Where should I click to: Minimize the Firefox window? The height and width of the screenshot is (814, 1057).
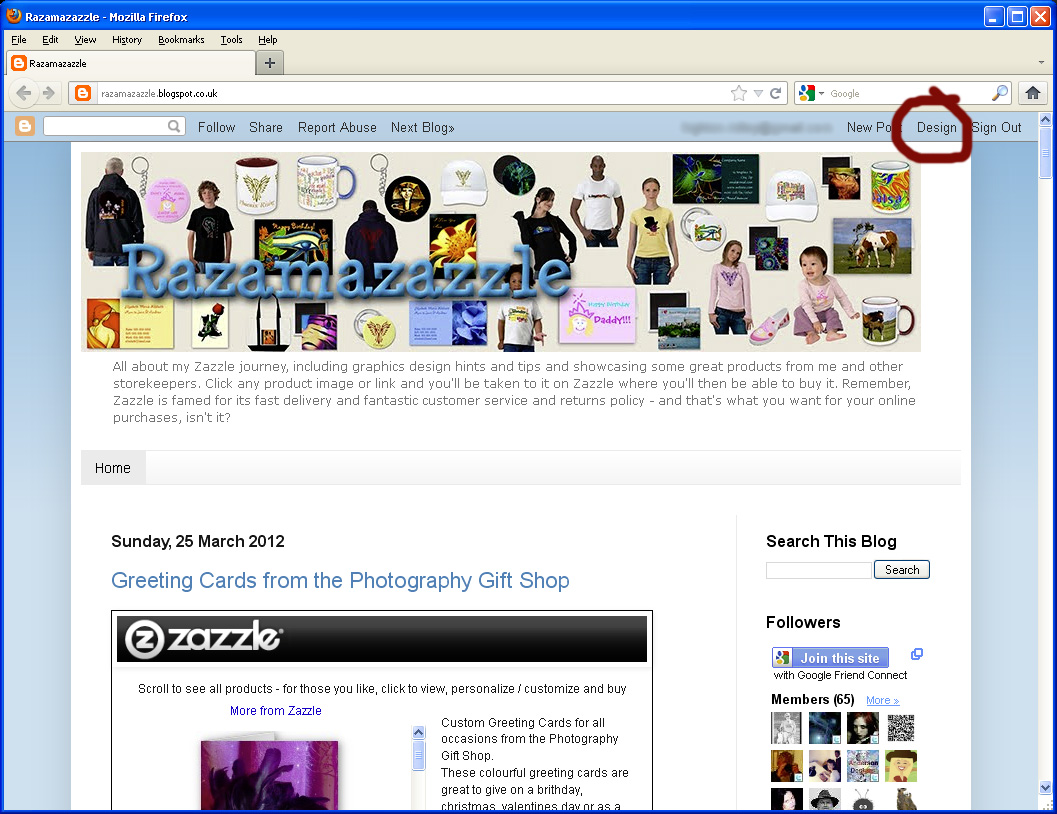994,16
